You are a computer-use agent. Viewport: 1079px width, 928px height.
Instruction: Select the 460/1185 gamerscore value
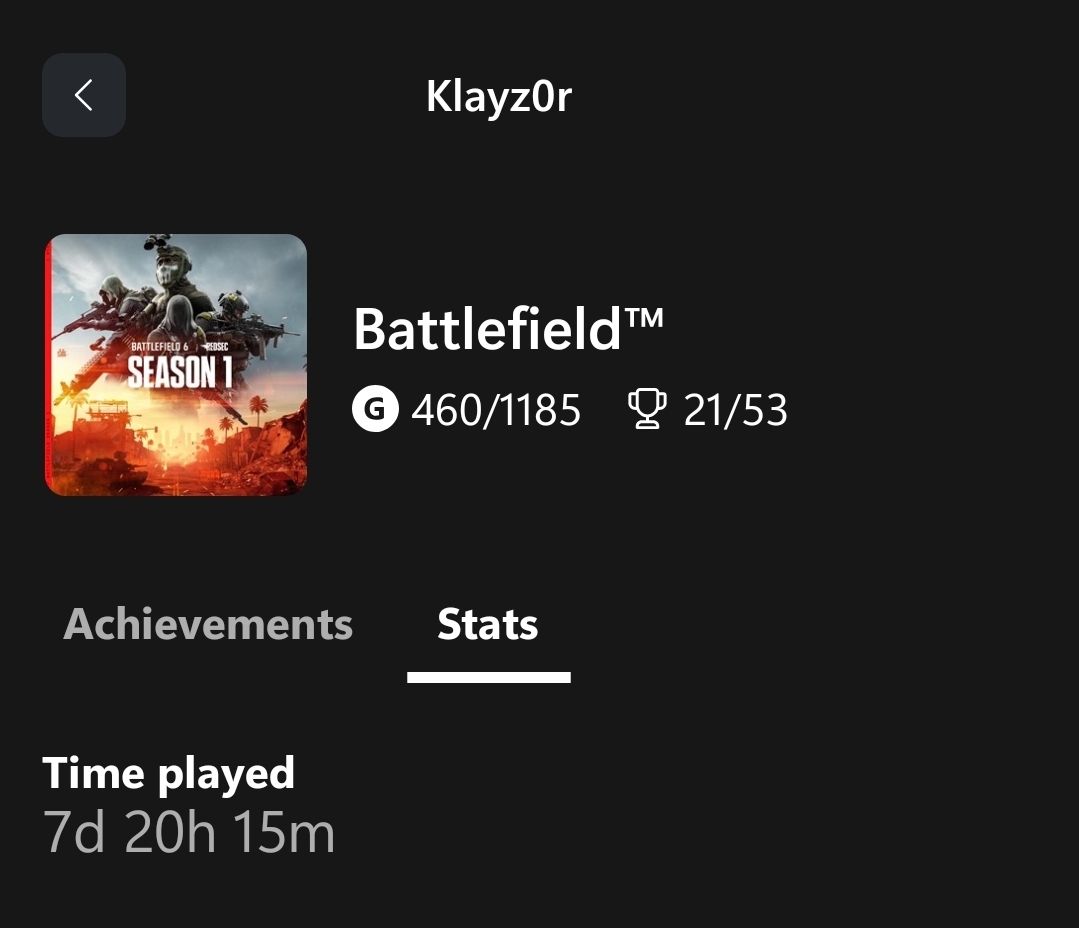click(496, 411)
